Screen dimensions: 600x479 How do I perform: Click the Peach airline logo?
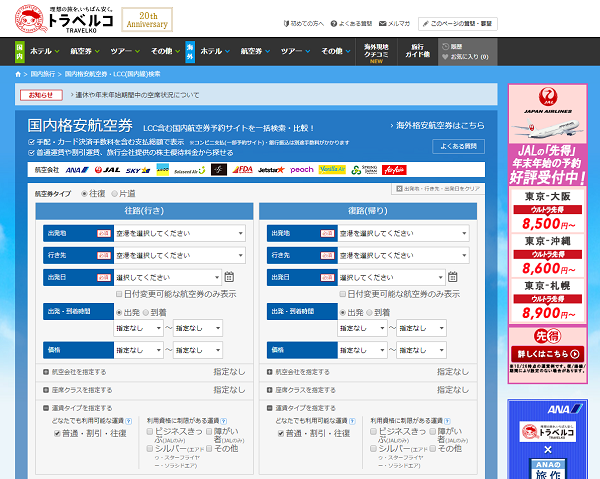tap(302, 170)
